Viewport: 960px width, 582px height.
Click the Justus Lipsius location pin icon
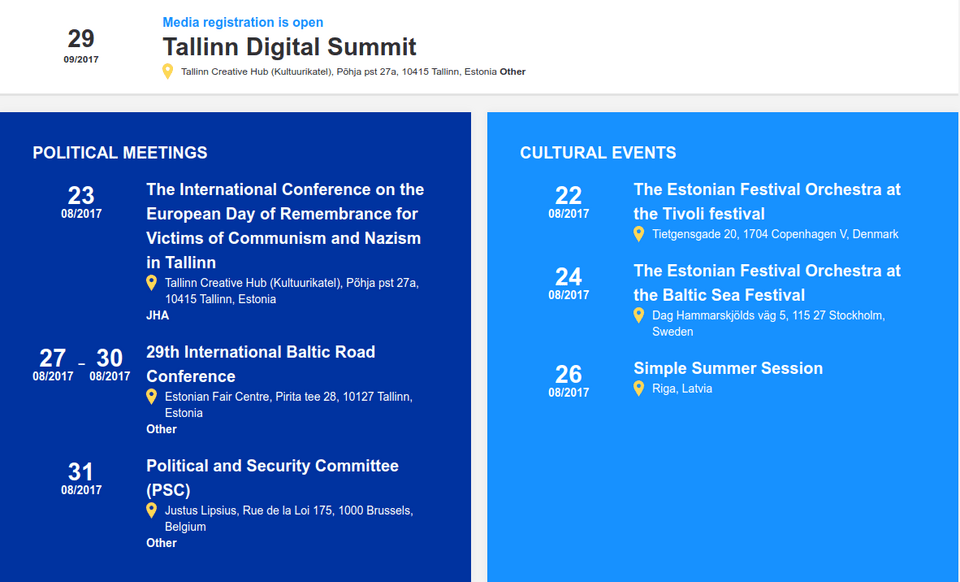coord(152,511)
